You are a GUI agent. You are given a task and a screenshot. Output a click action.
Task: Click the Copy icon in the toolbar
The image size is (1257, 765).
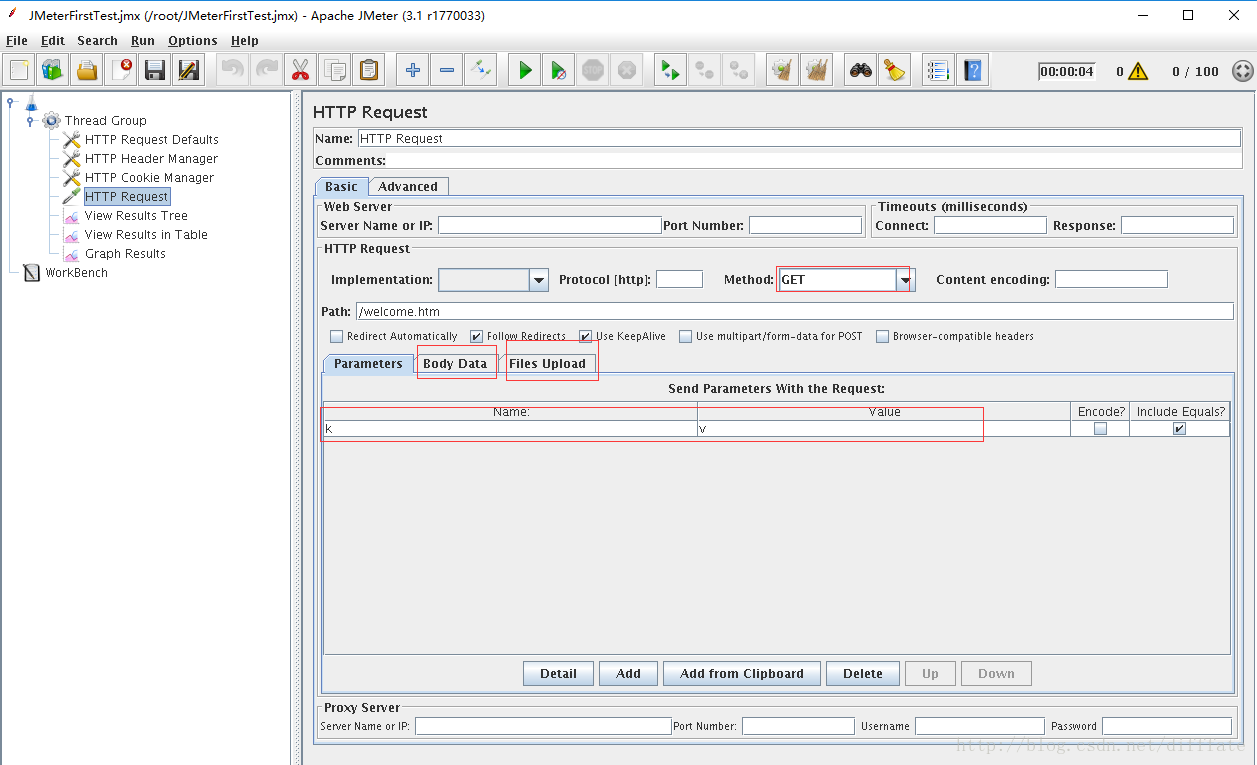tap(335, 70)
